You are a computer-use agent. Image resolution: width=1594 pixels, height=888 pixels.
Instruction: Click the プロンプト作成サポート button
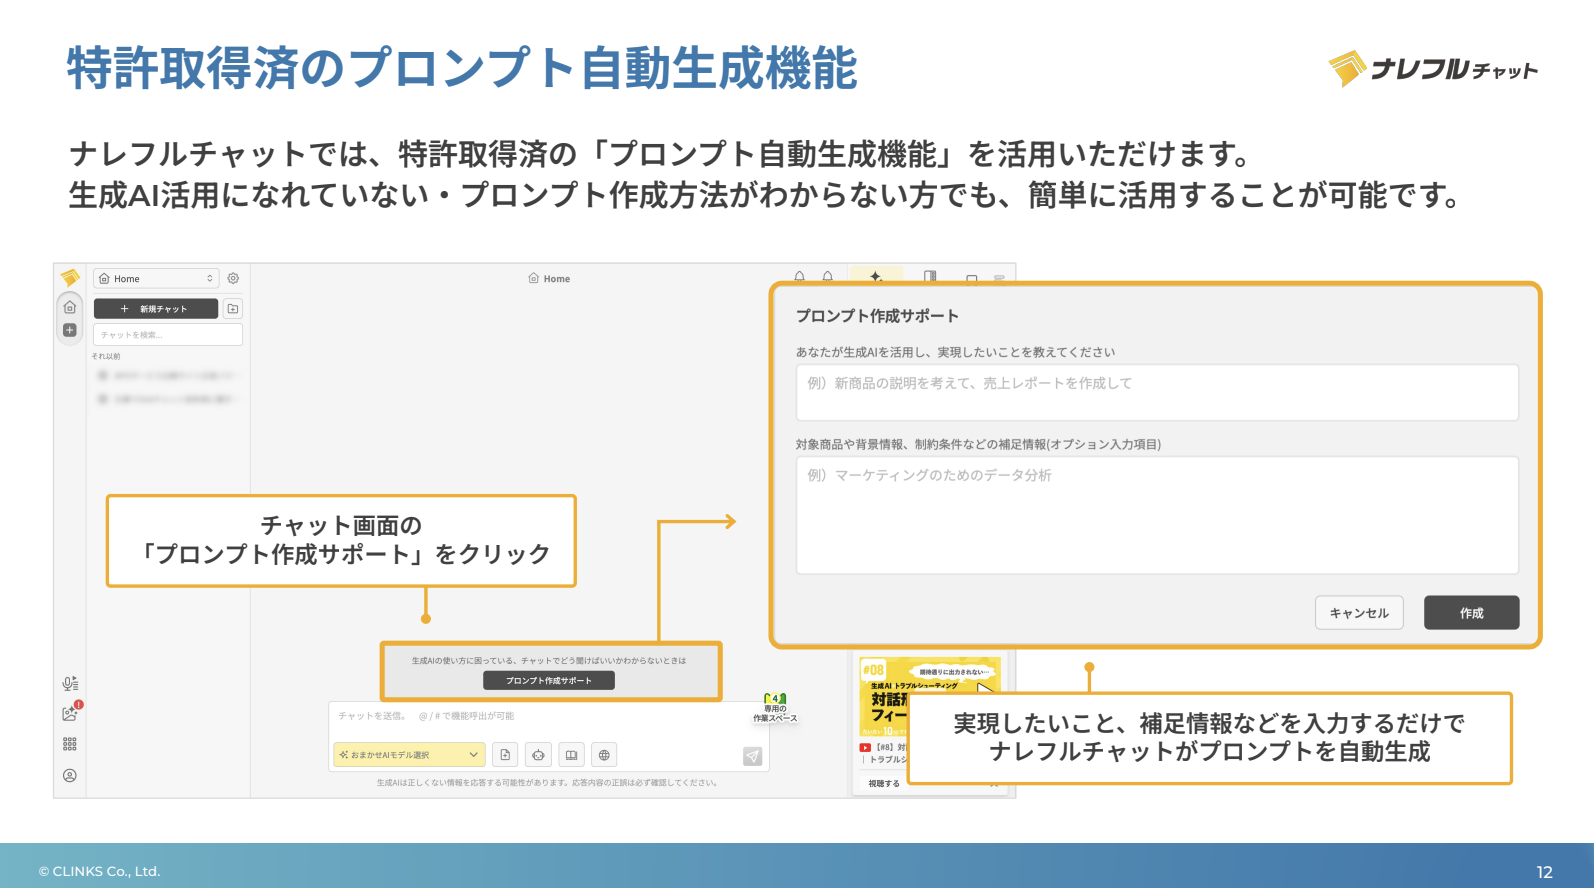pos(548,681)
